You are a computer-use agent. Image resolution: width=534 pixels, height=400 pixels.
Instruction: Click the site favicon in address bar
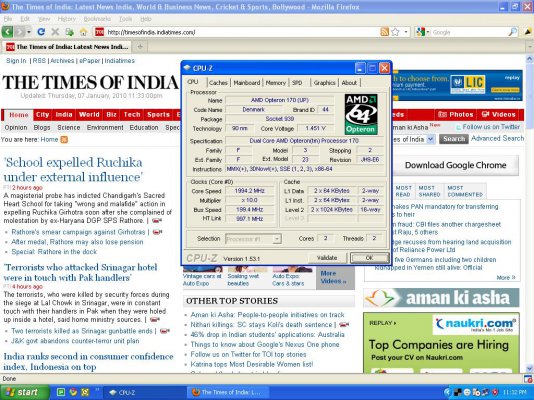click(99, 32)
